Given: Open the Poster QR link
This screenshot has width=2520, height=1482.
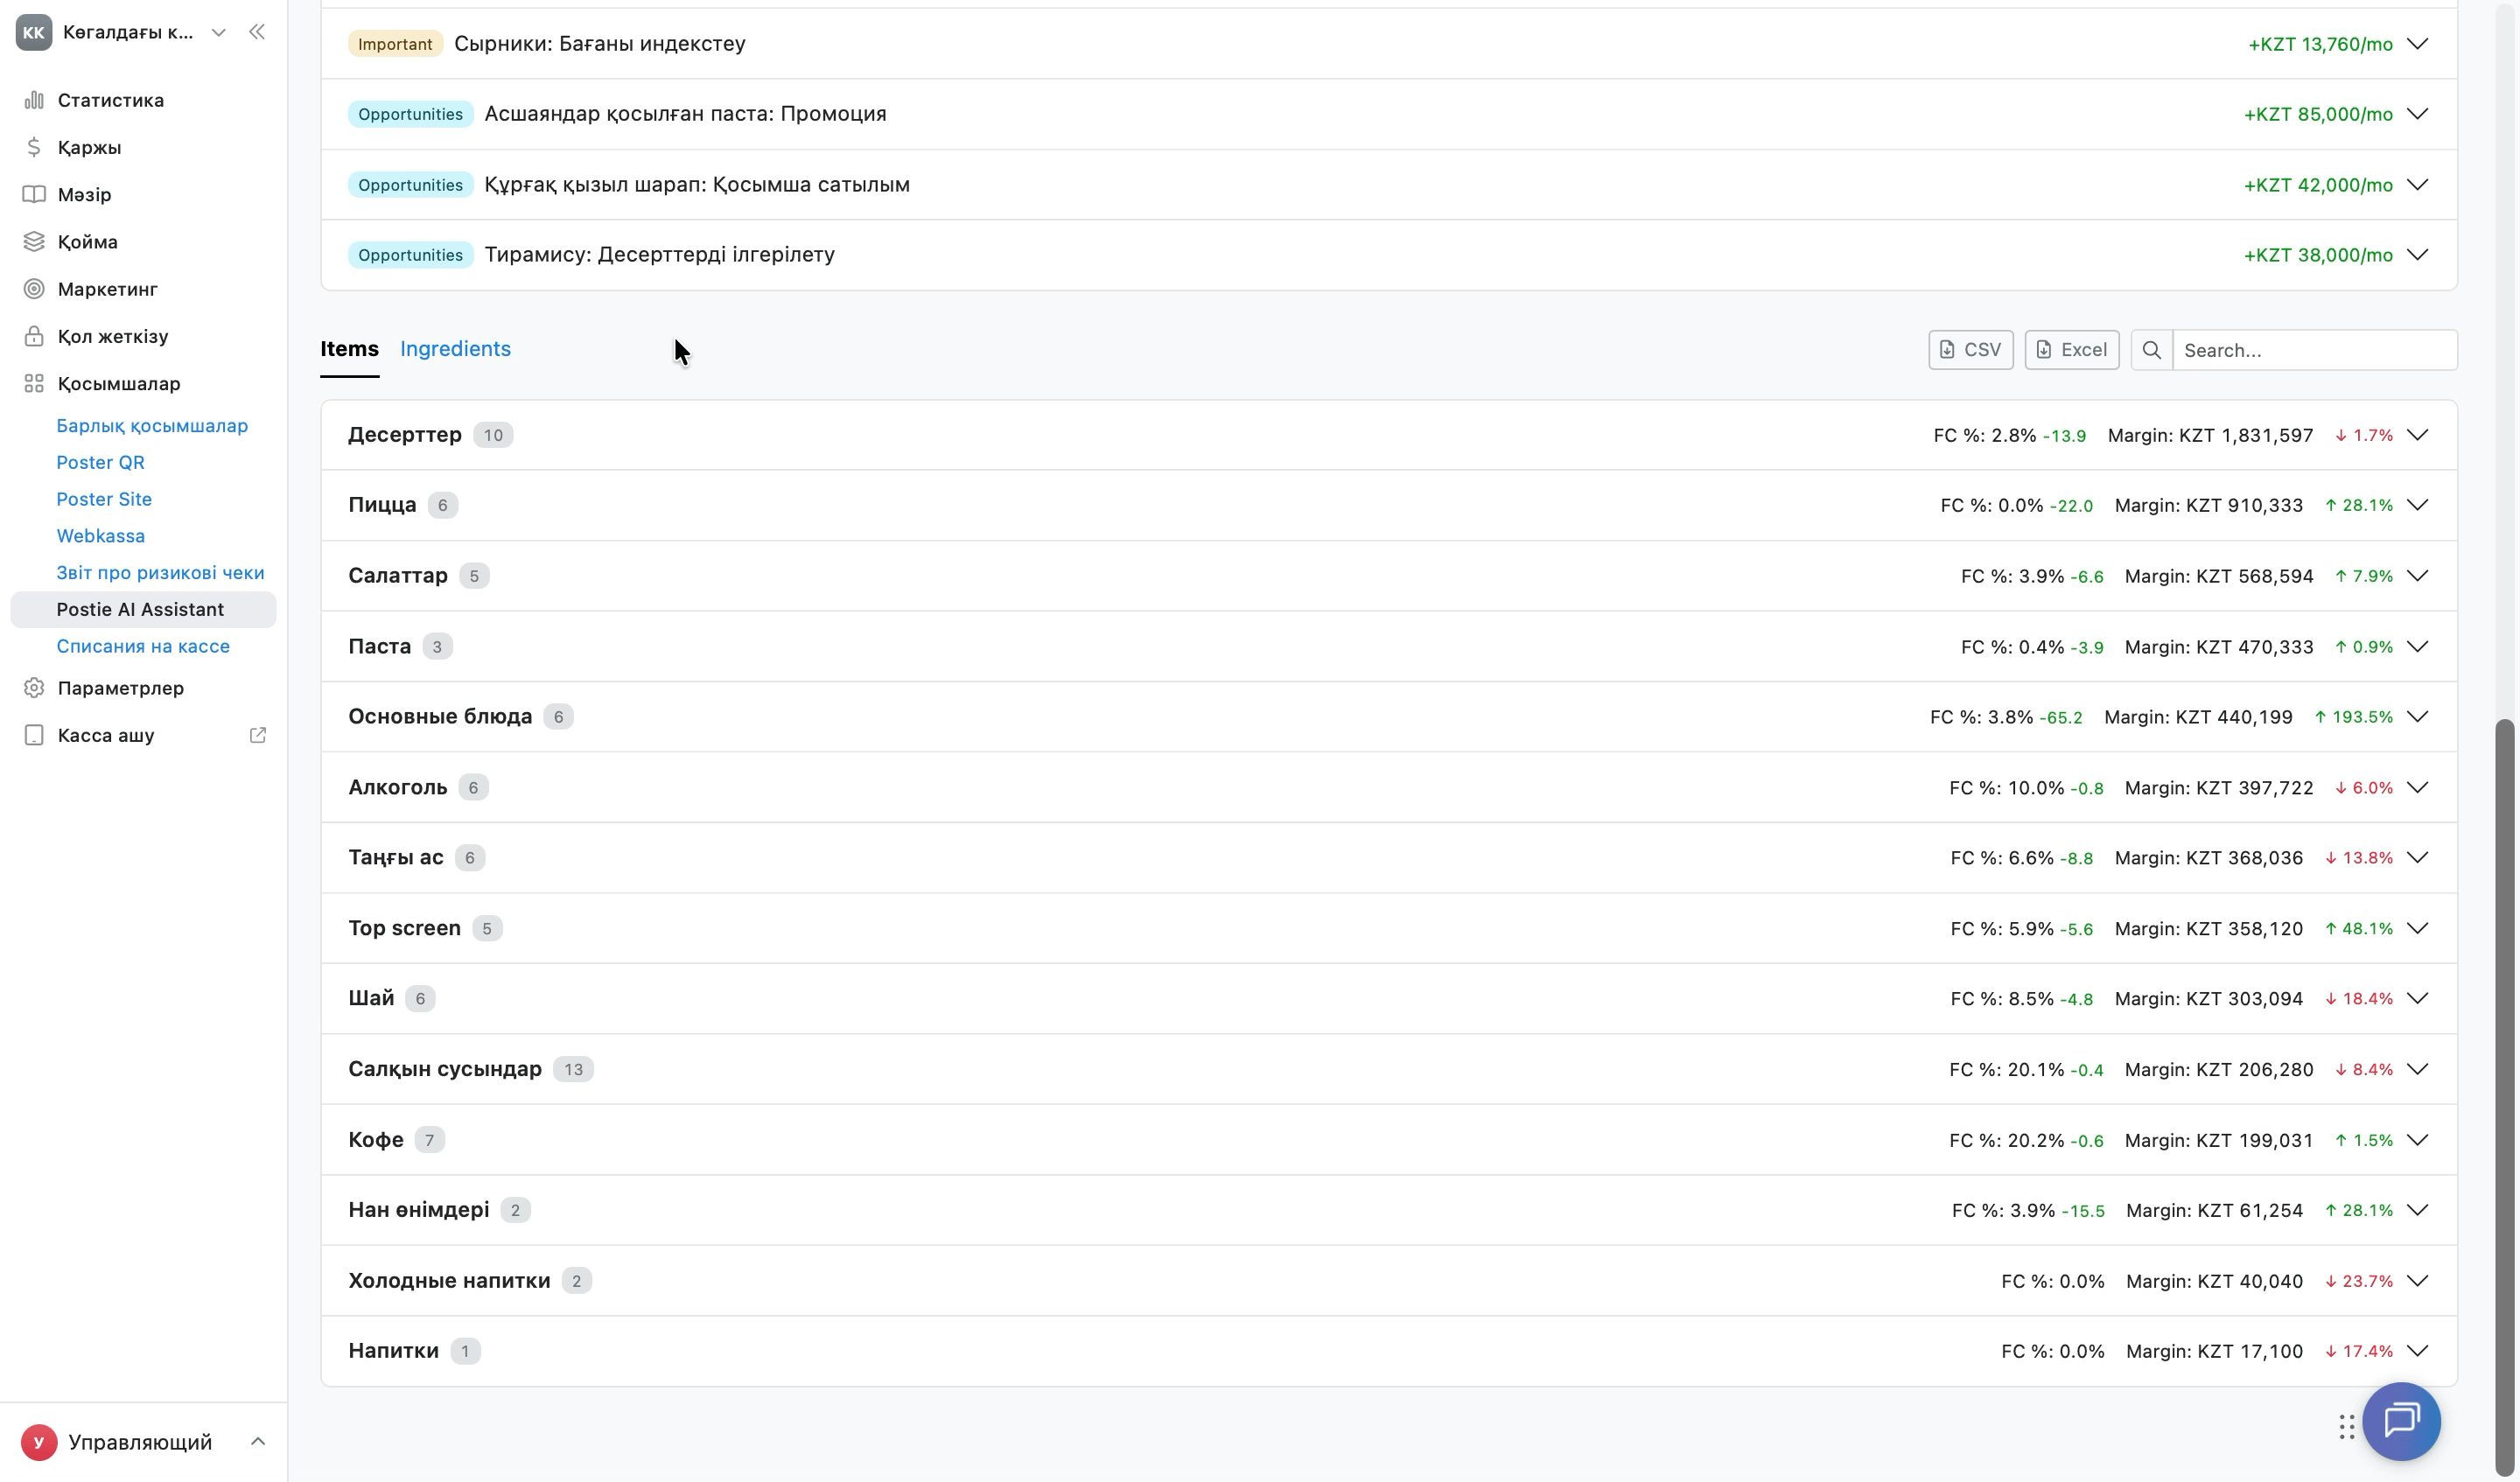Looking at the screenshot, I should pos(100,462).
